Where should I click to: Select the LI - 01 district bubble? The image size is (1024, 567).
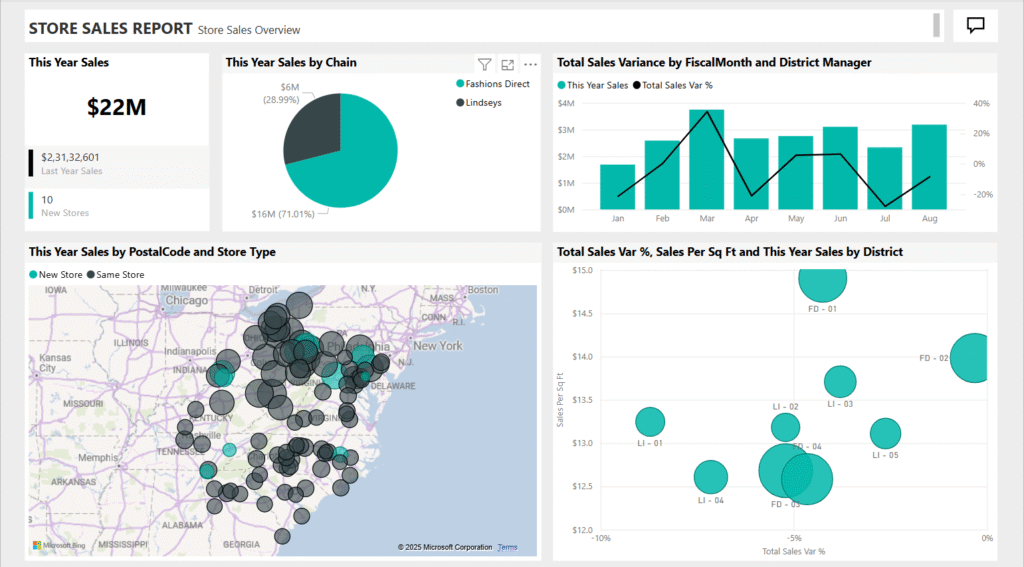tap(650, 422)
